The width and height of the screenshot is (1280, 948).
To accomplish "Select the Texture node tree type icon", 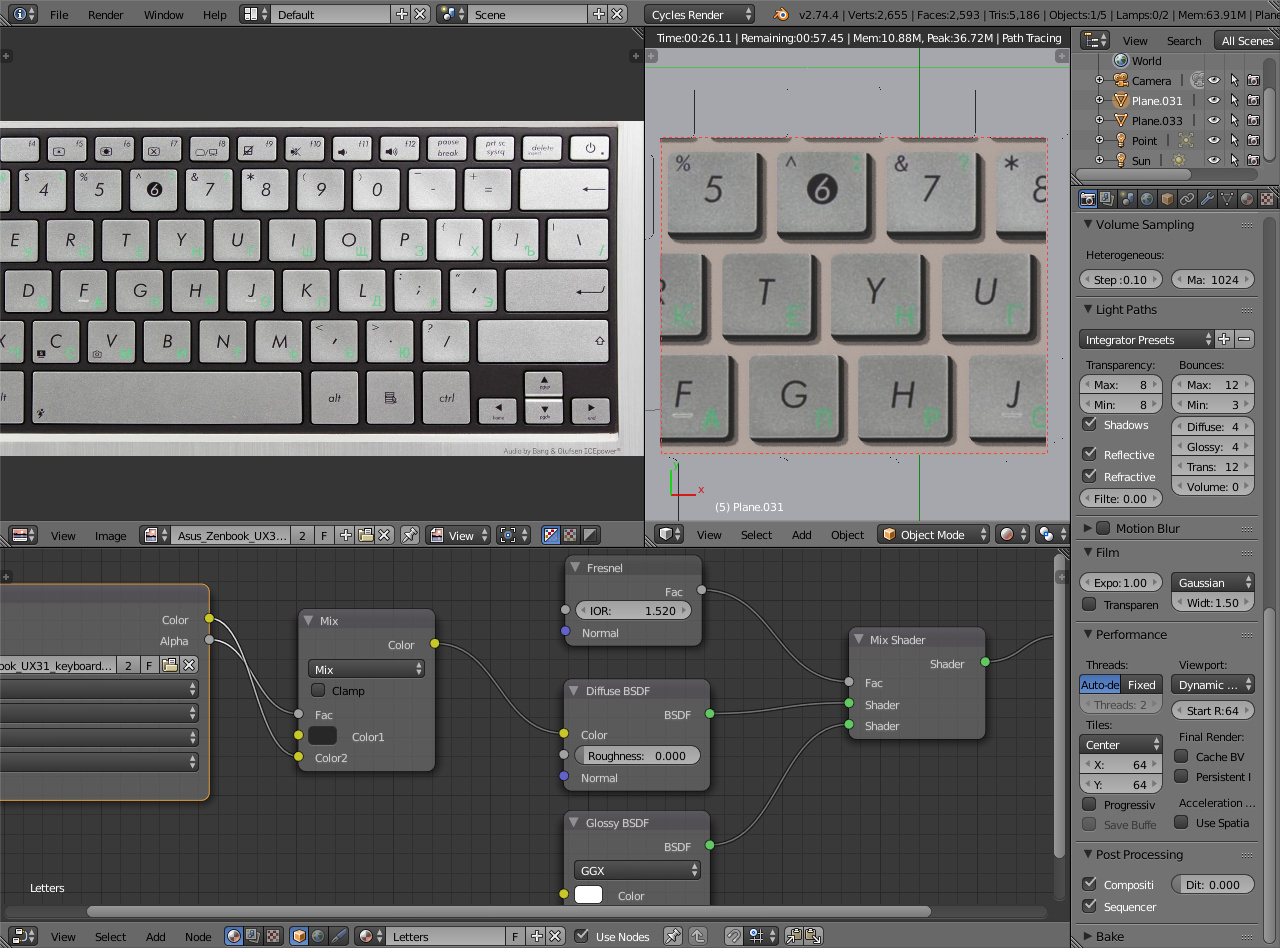I will point(273,937).
